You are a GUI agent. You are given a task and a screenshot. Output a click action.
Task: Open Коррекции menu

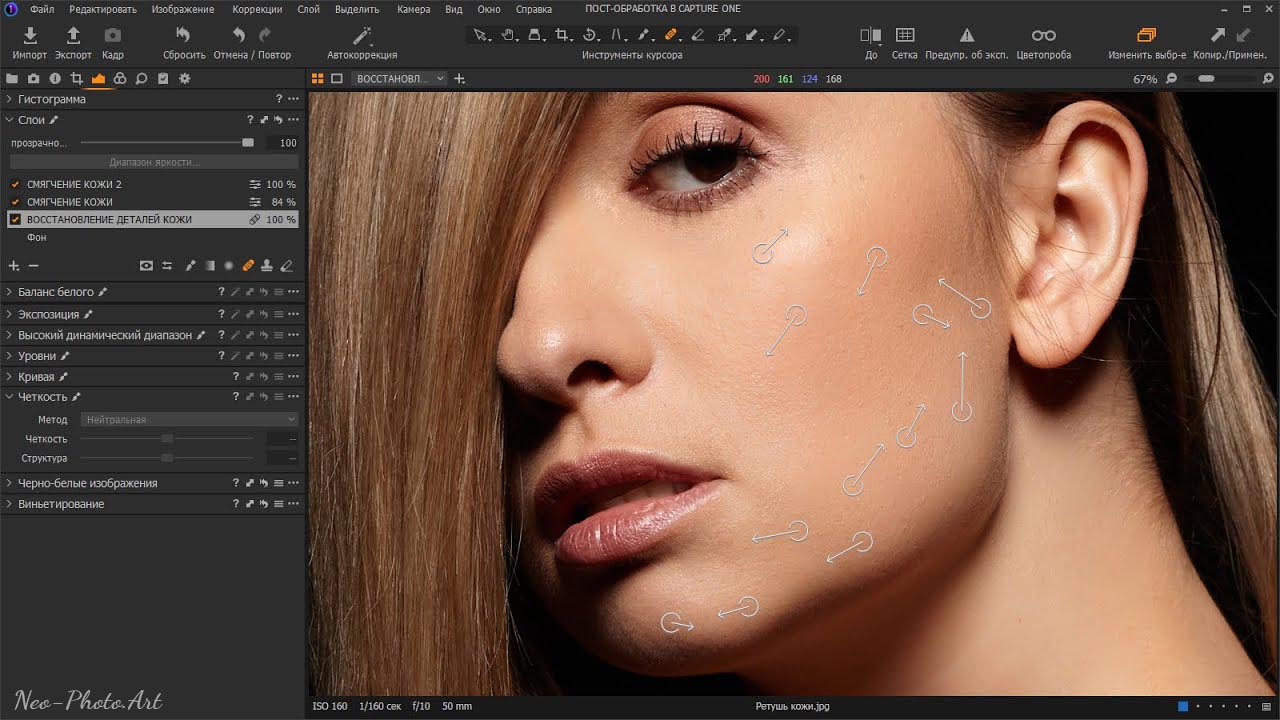[x=257, y=9]
